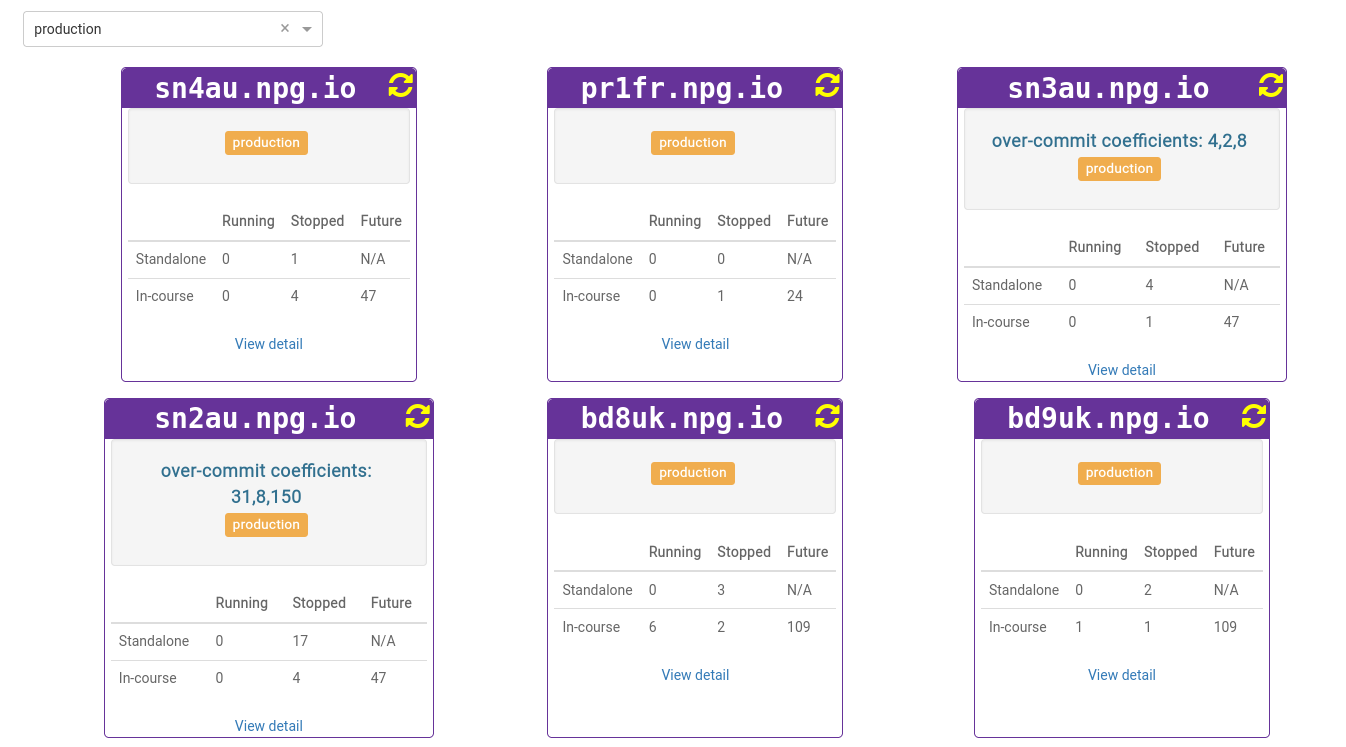Open View detail for sn4au.npg.io
1346x747 pixels.
(269, 344)
